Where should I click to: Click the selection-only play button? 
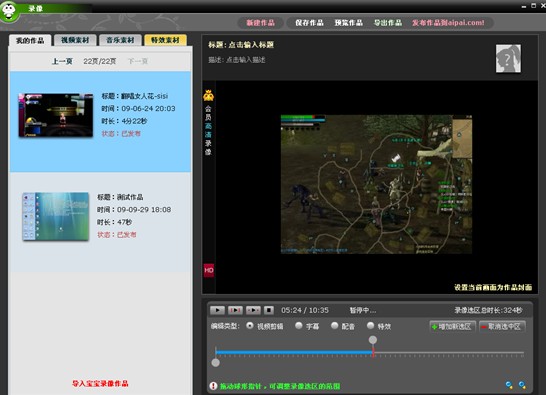tap(235, 310)
